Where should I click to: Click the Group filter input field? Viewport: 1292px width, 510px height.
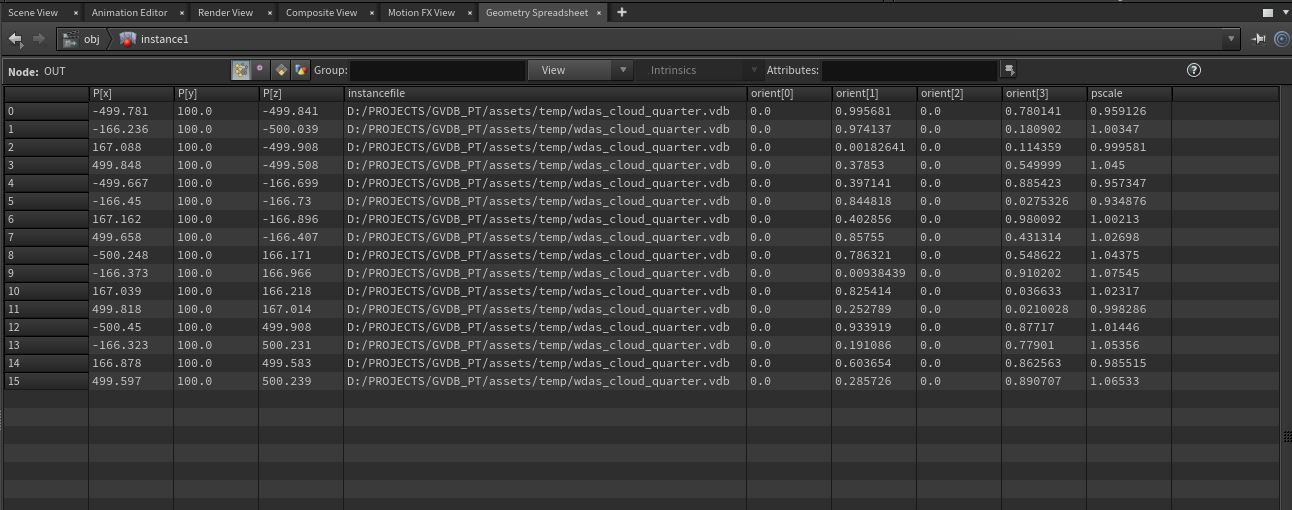click(x=436, y=70)
